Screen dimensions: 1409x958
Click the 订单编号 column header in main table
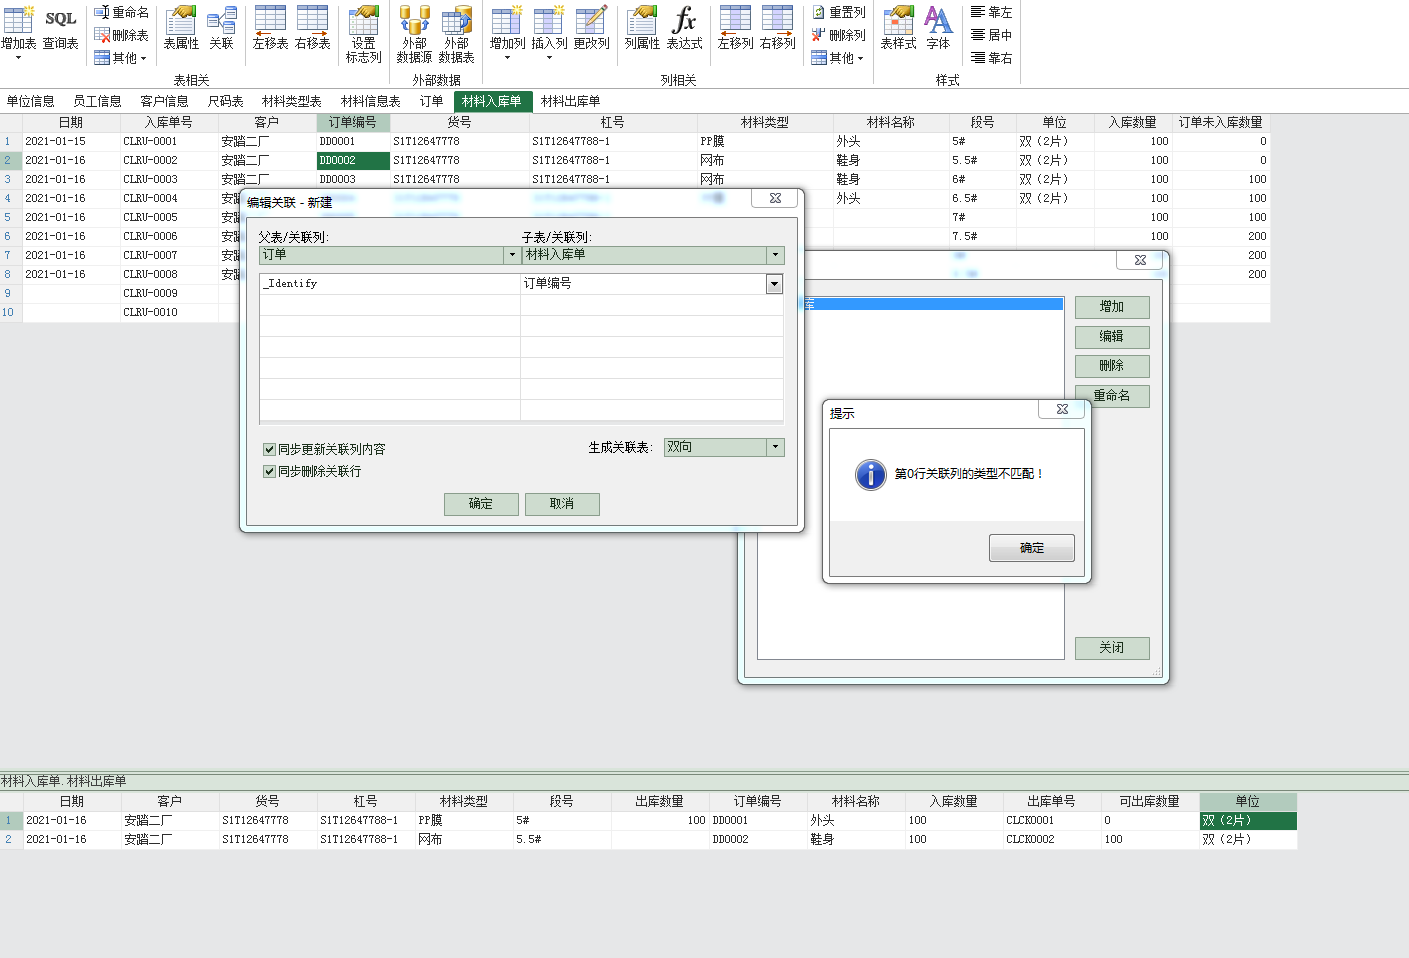[353, 122]
